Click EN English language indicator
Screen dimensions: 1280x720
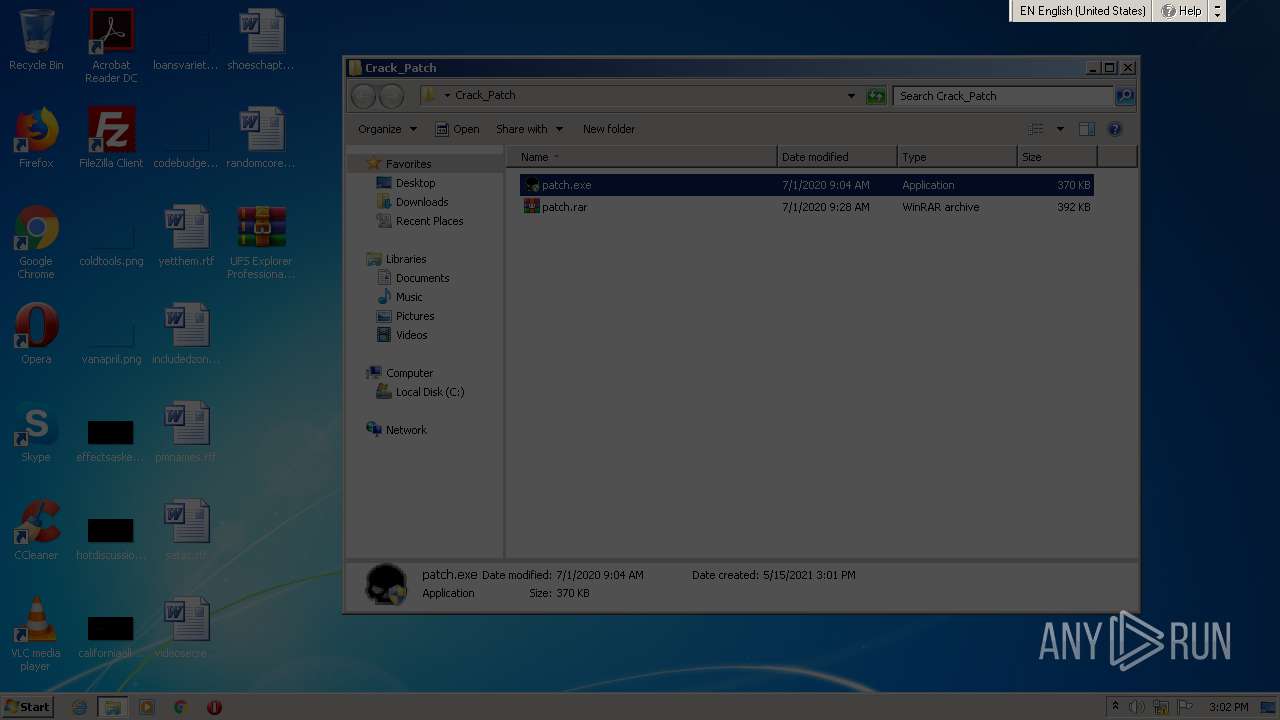(x=1082, y=11)
